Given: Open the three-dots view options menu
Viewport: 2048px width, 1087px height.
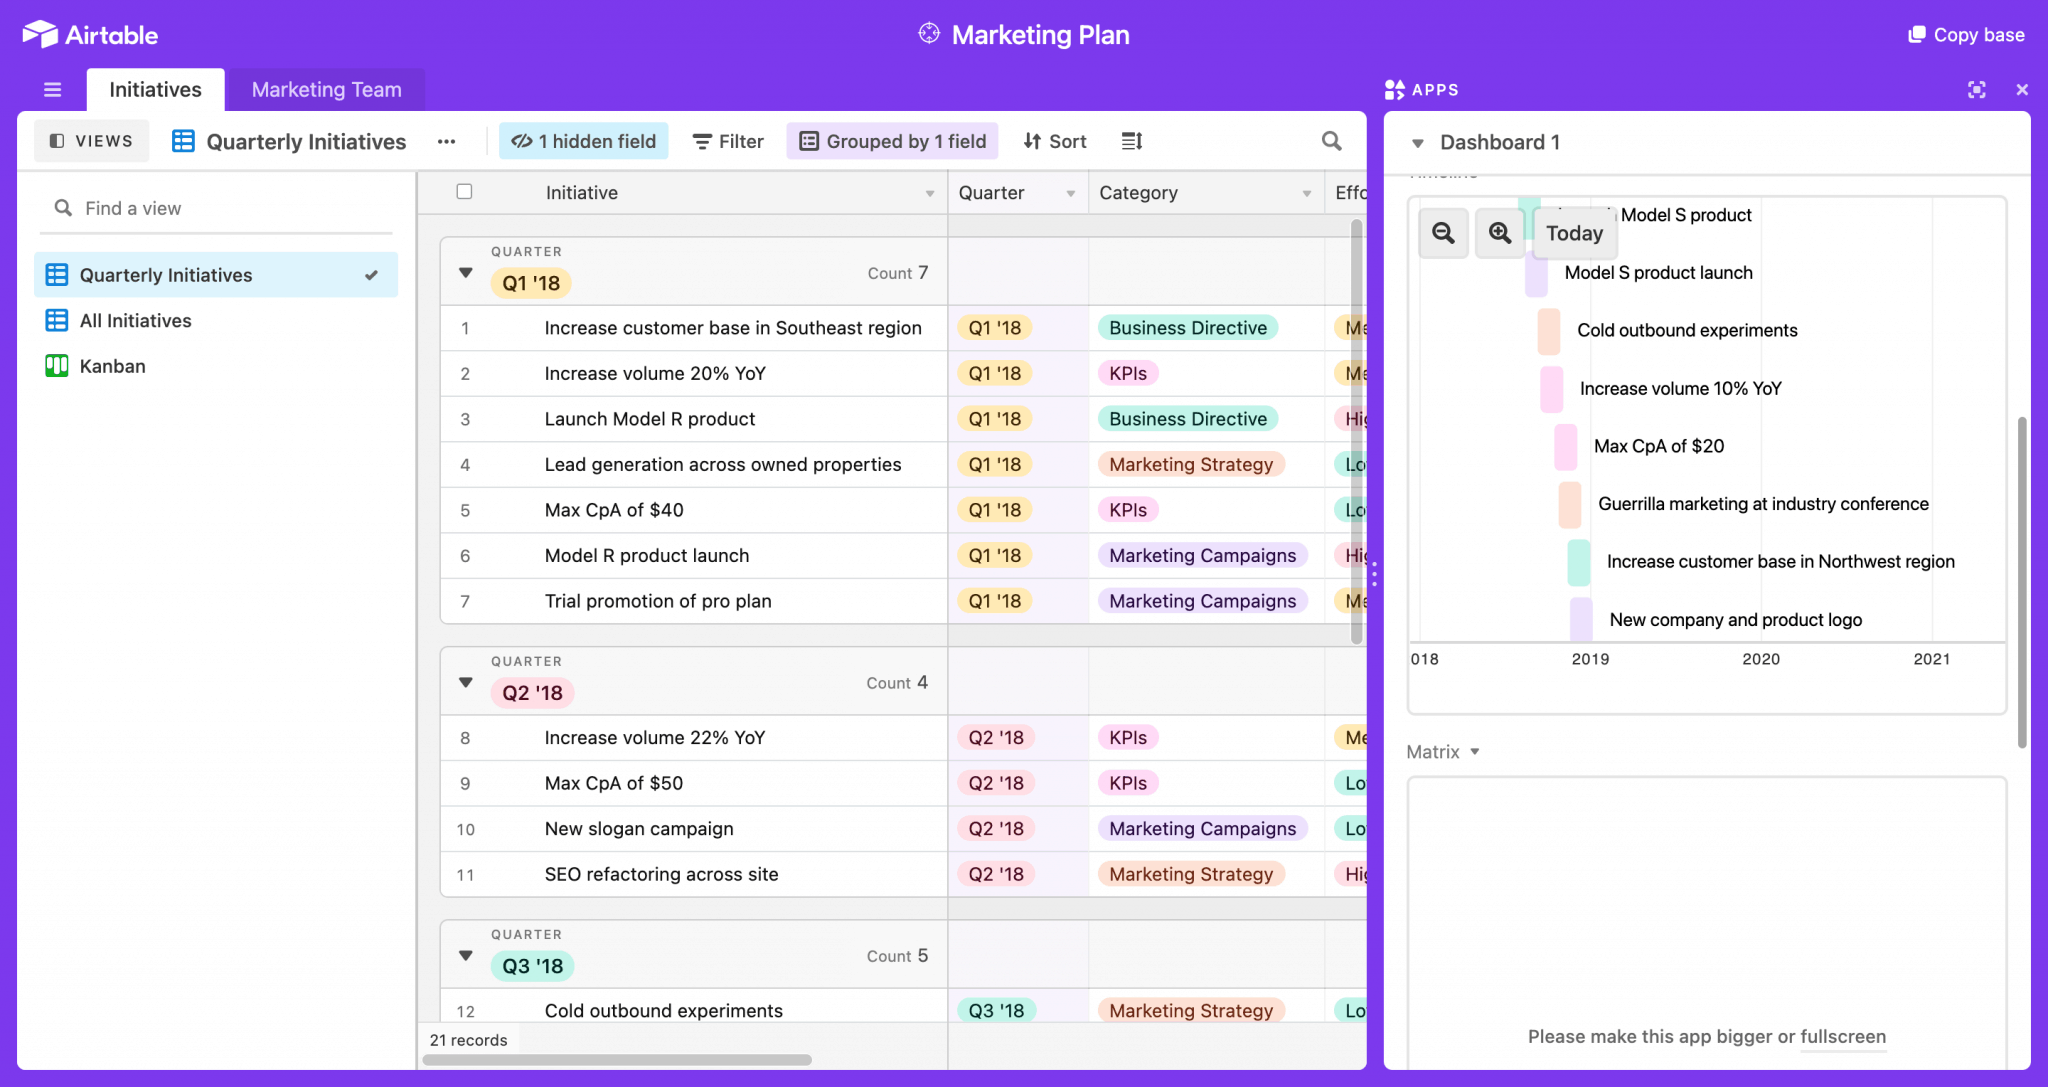Looking at the screenshot, I should [x=446, y=141].
